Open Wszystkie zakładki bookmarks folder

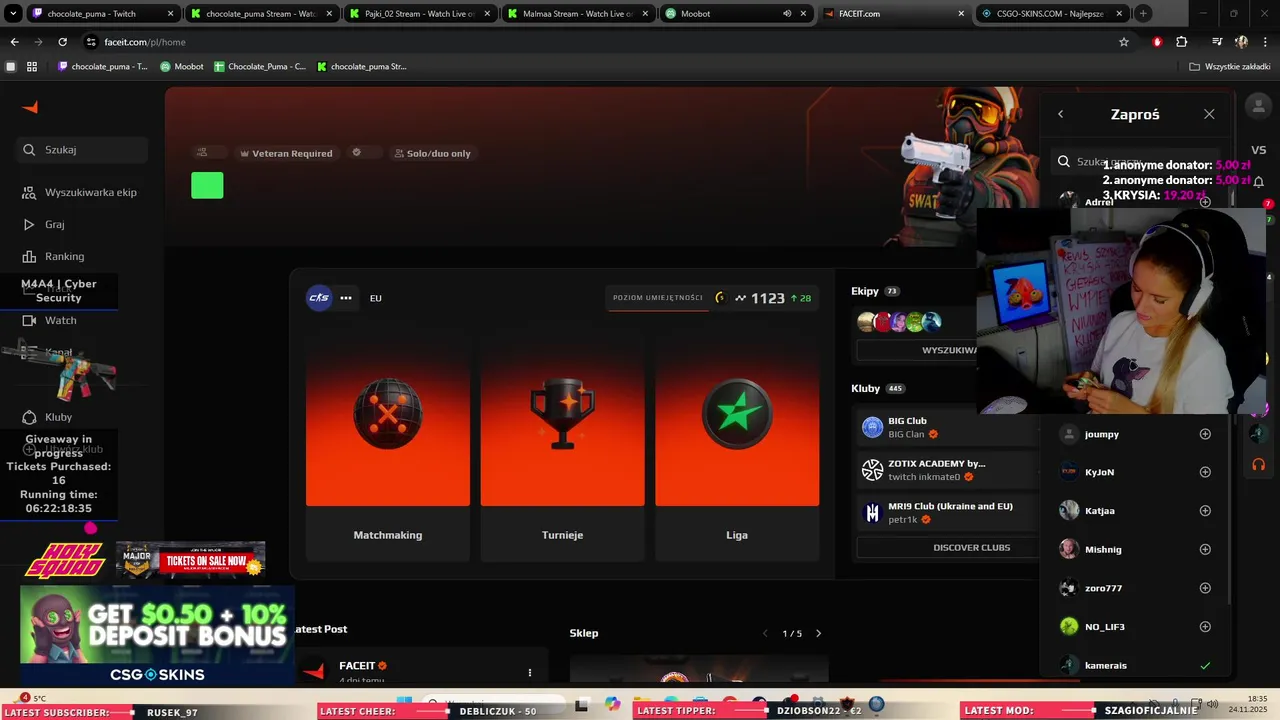1230,66
